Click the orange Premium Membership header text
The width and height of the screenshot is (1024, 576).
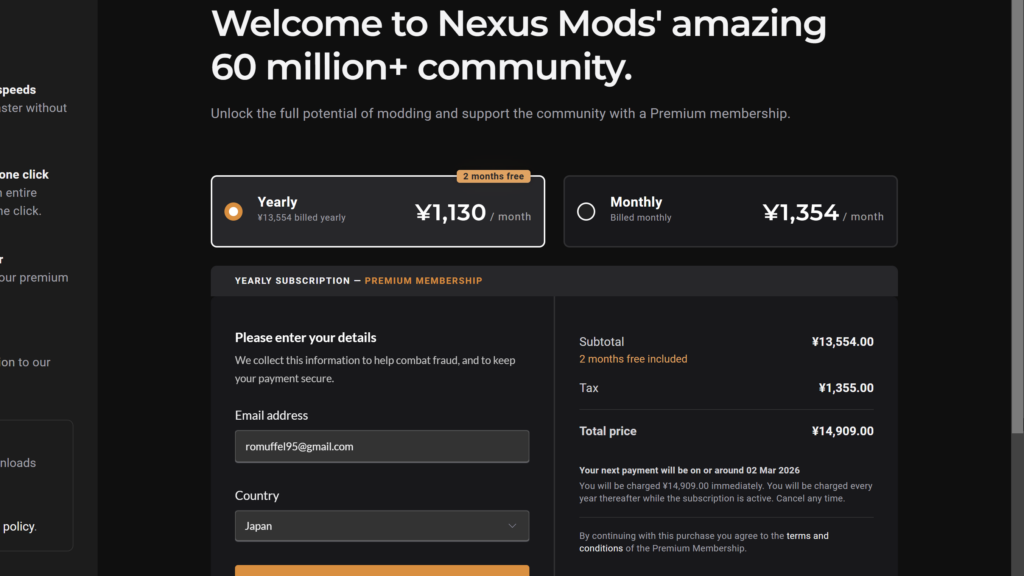pyautogui.click(x=423, y=281)
